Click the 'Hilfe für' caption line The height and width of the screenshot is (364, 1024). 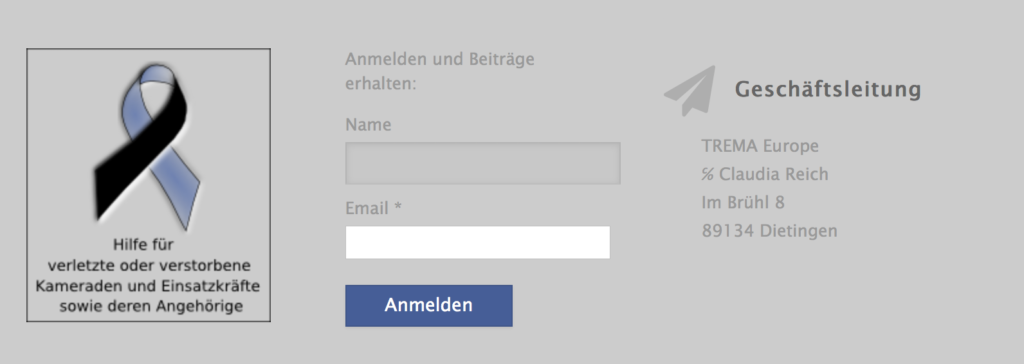(x=143, y=246)
